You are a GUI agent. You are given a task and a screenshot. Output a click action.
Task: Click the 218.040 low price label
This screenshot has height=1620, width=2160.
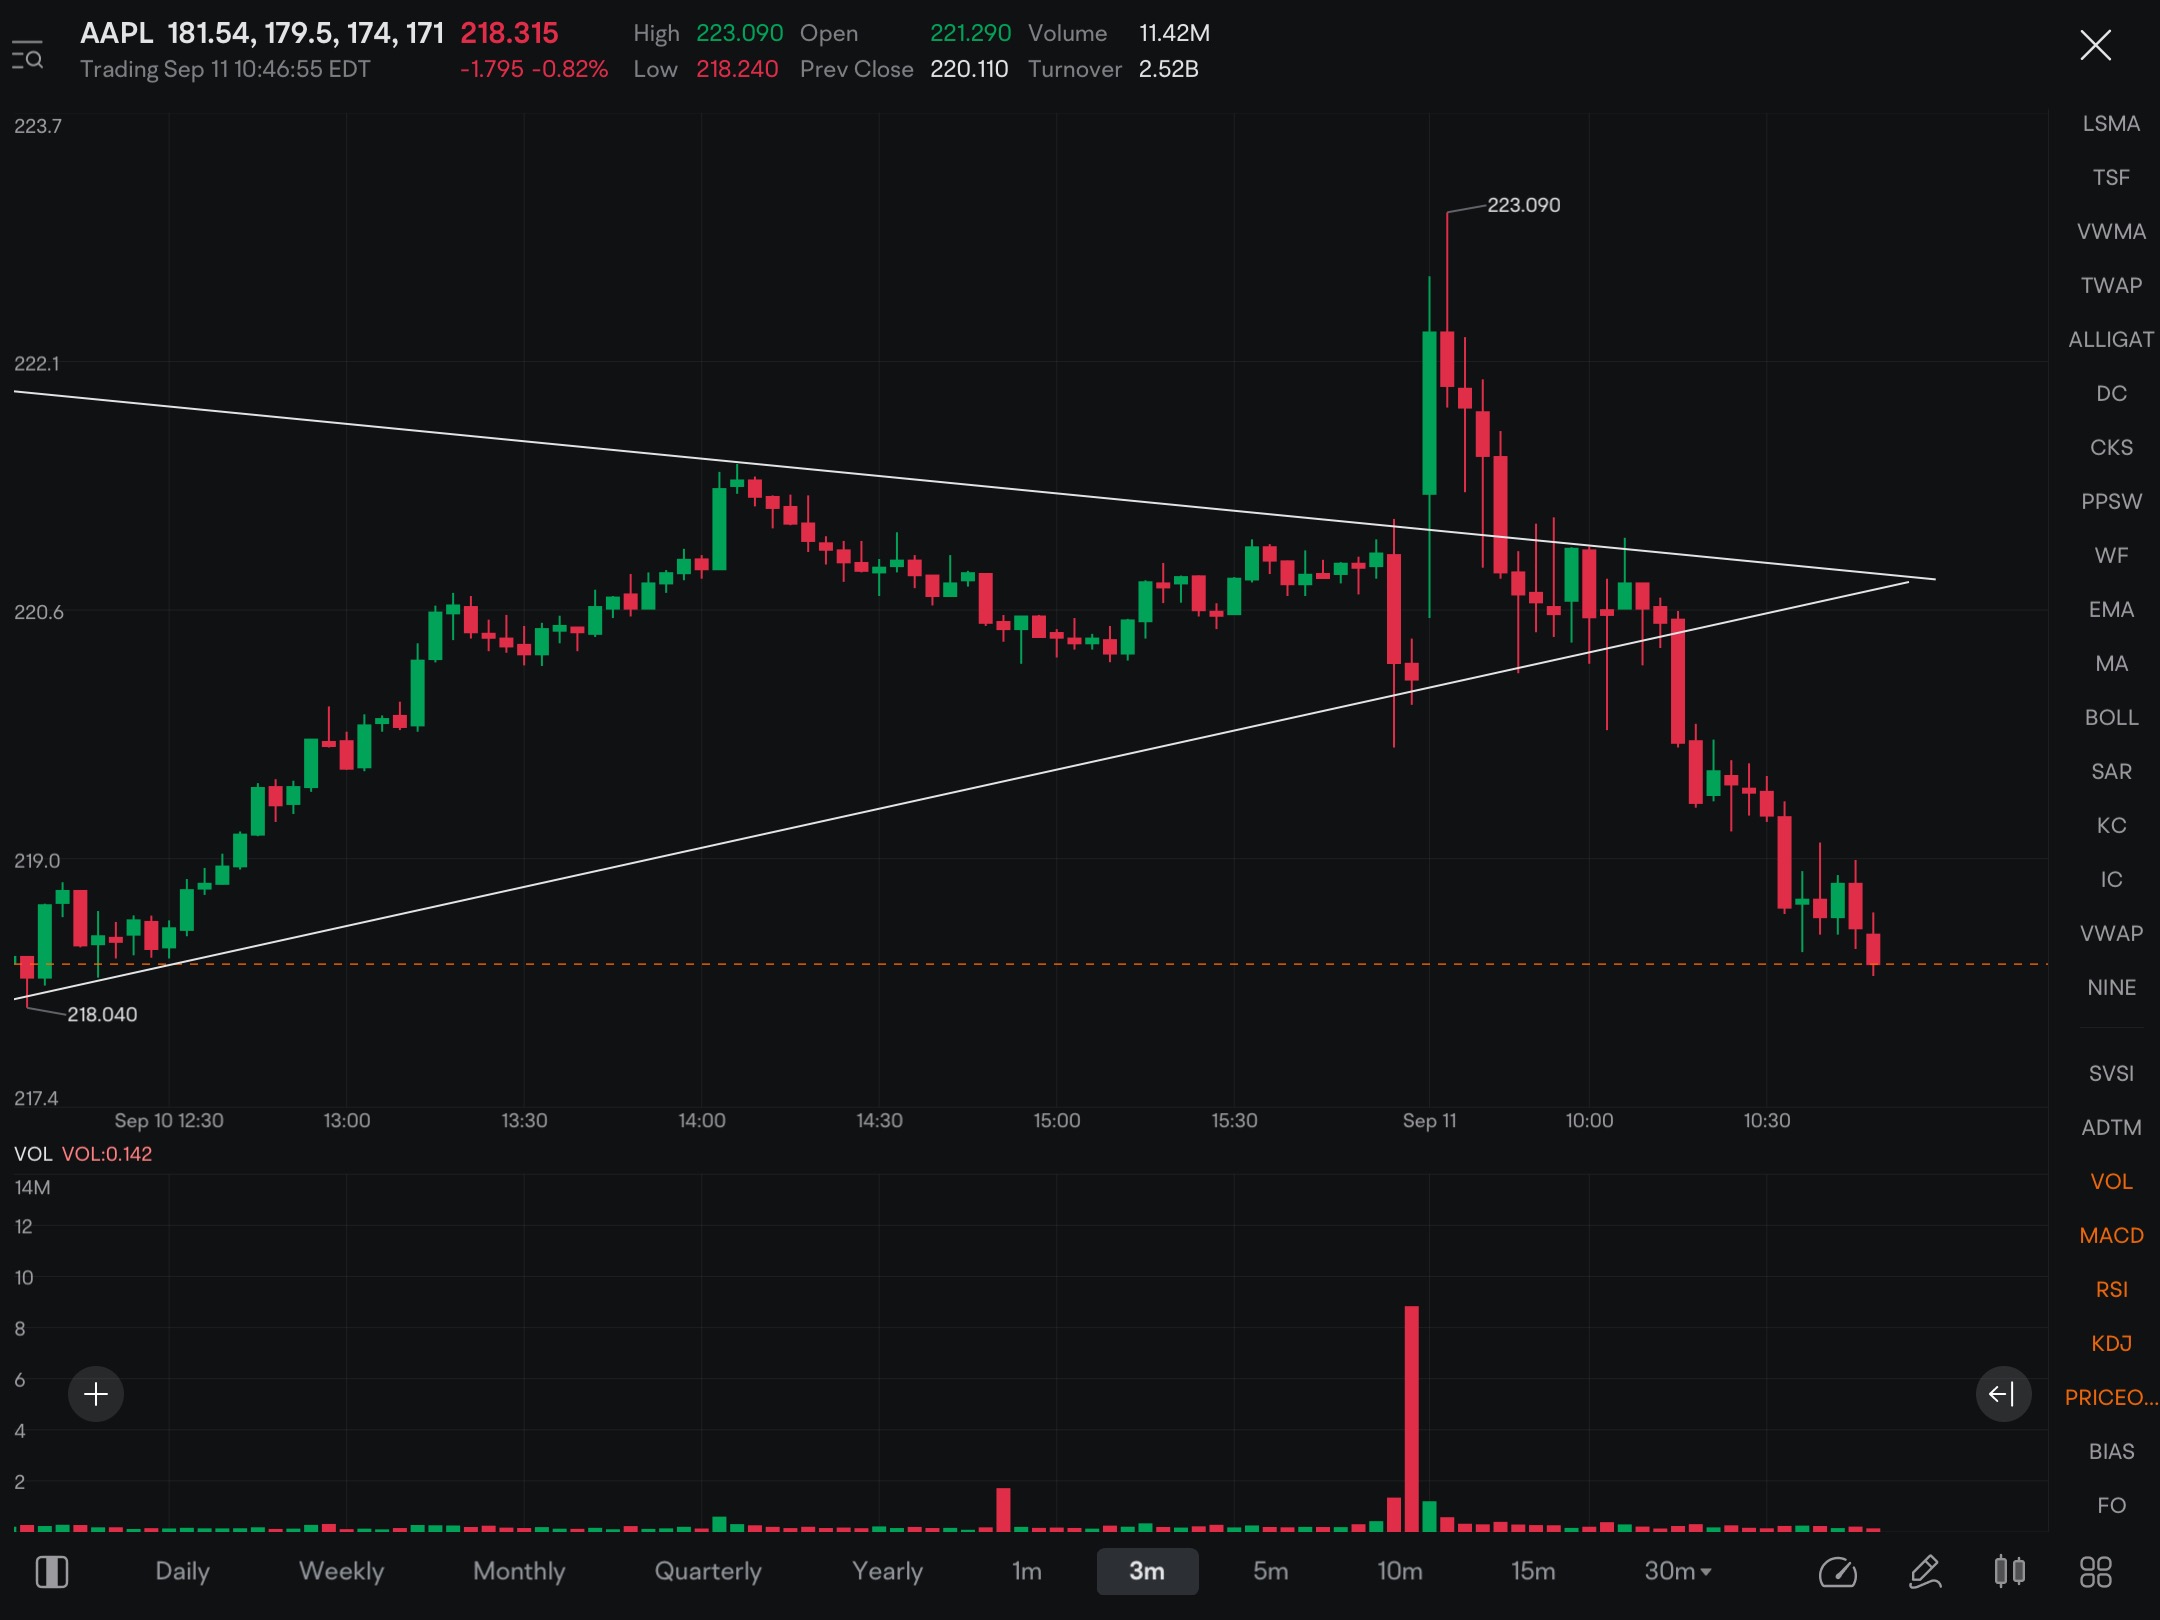[102, 1014]
